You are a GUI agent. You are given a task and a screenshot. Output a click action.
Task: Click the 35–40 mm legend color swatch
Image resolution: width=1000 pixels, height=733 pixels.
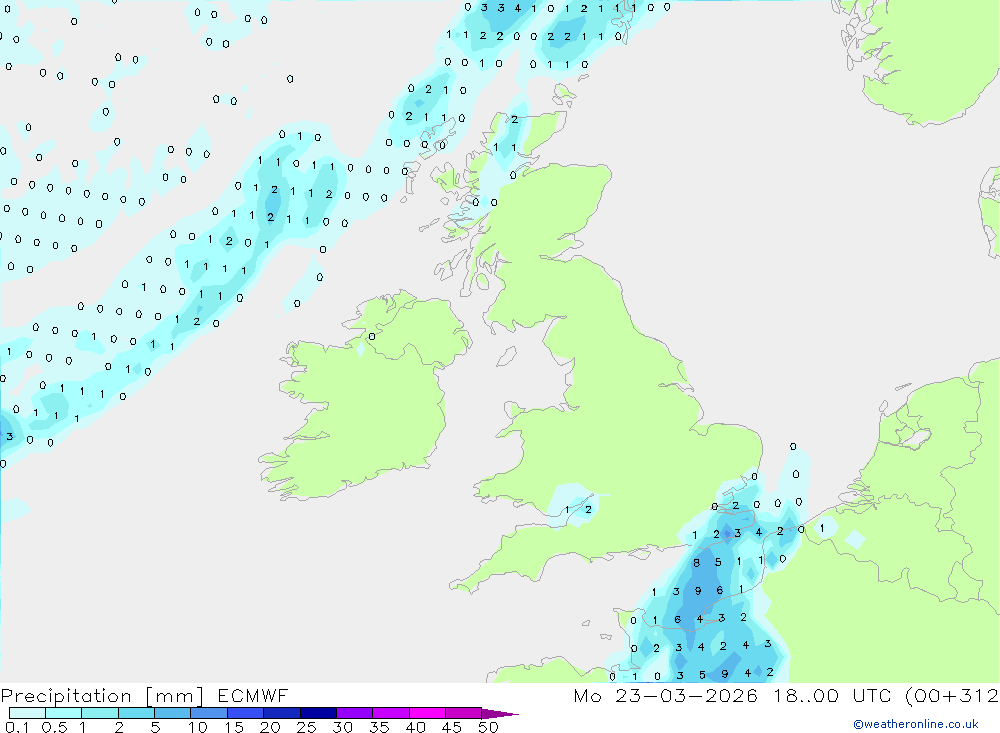[390, 713]
